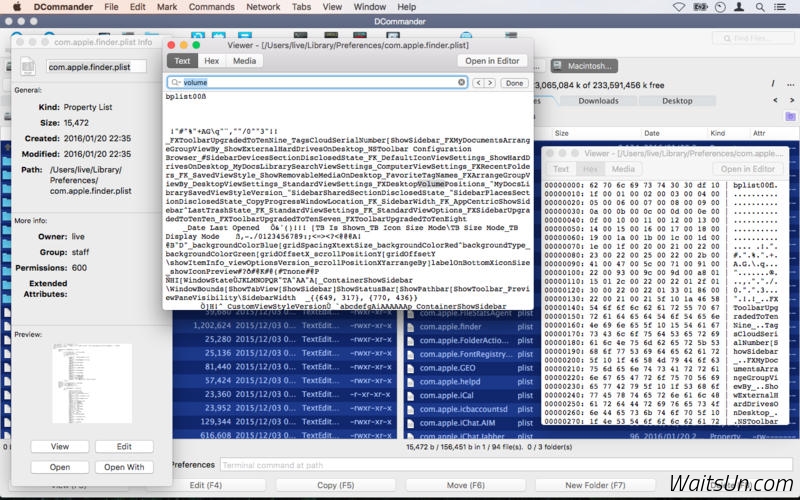
Task: Click the file icon beside com.apple.iCal
Action: [411, 395]
